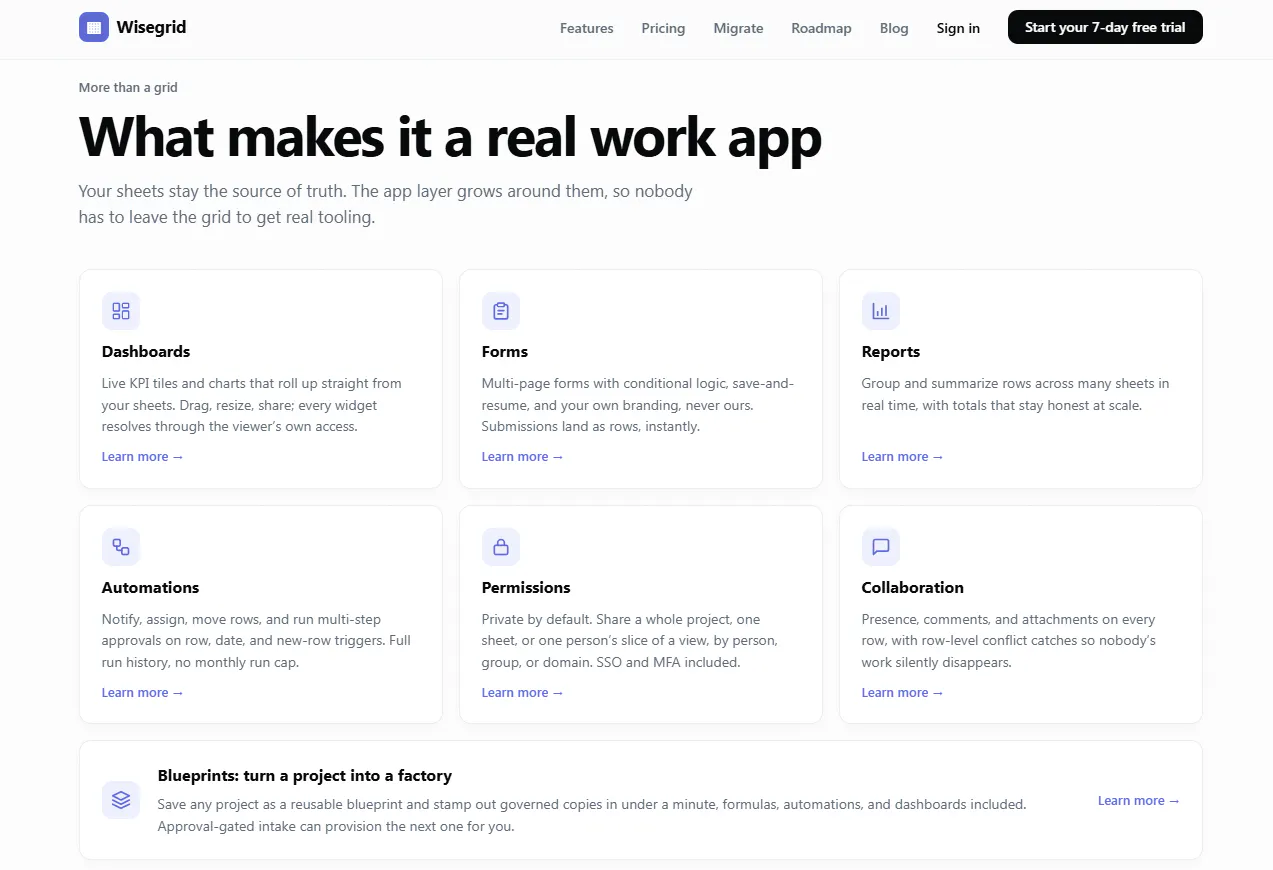Open the Blog nav link

coord(894,28)
